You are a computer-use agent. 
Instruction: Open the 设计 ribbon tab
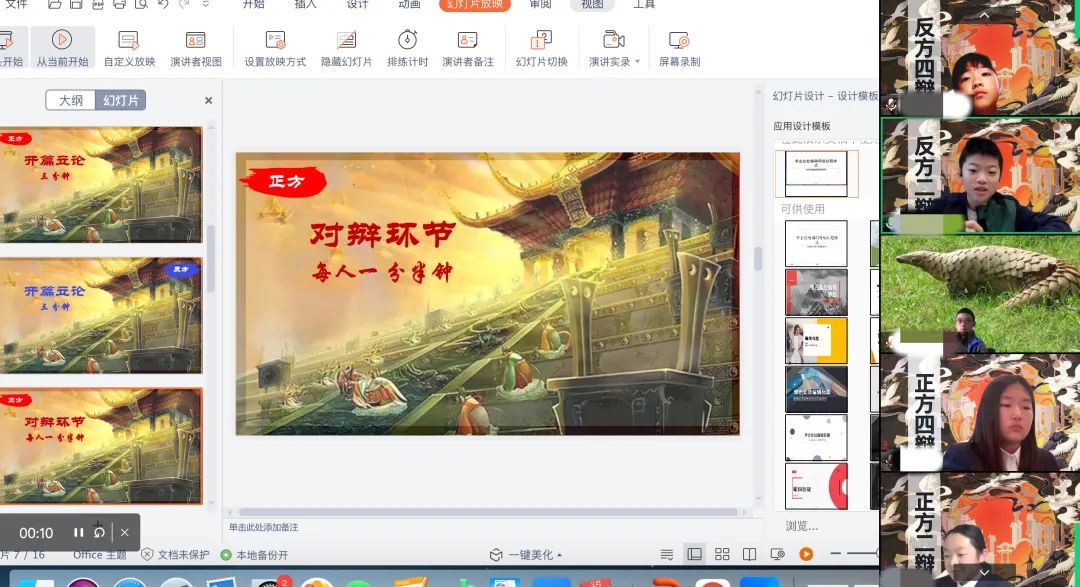coord(357,4)
